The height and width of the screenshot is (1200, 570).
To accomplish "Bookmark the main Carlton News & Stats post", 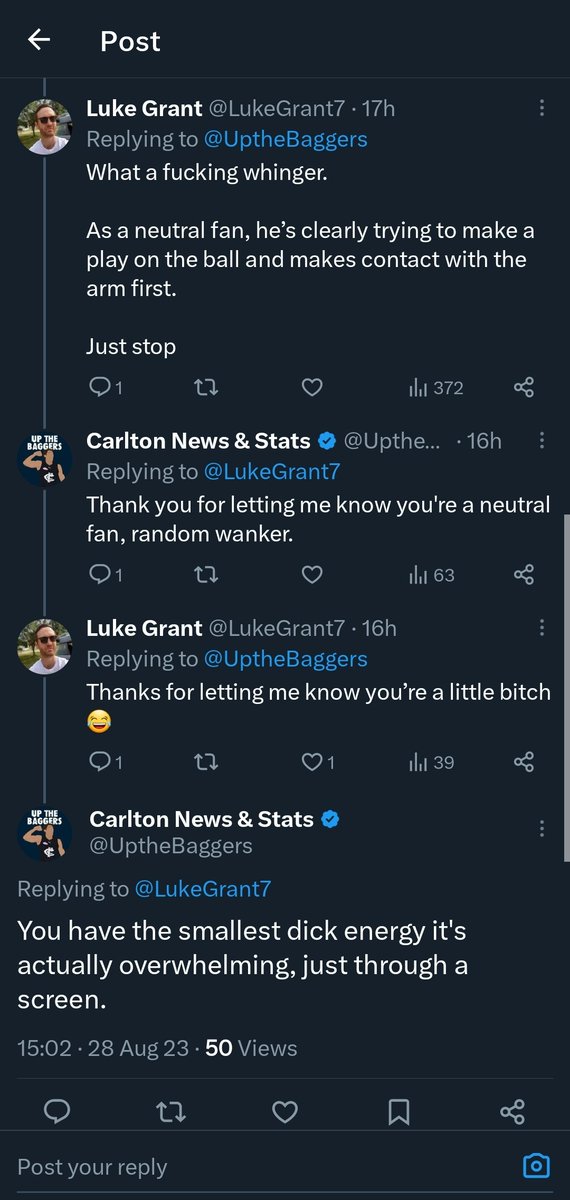I will pos(398,1111).
